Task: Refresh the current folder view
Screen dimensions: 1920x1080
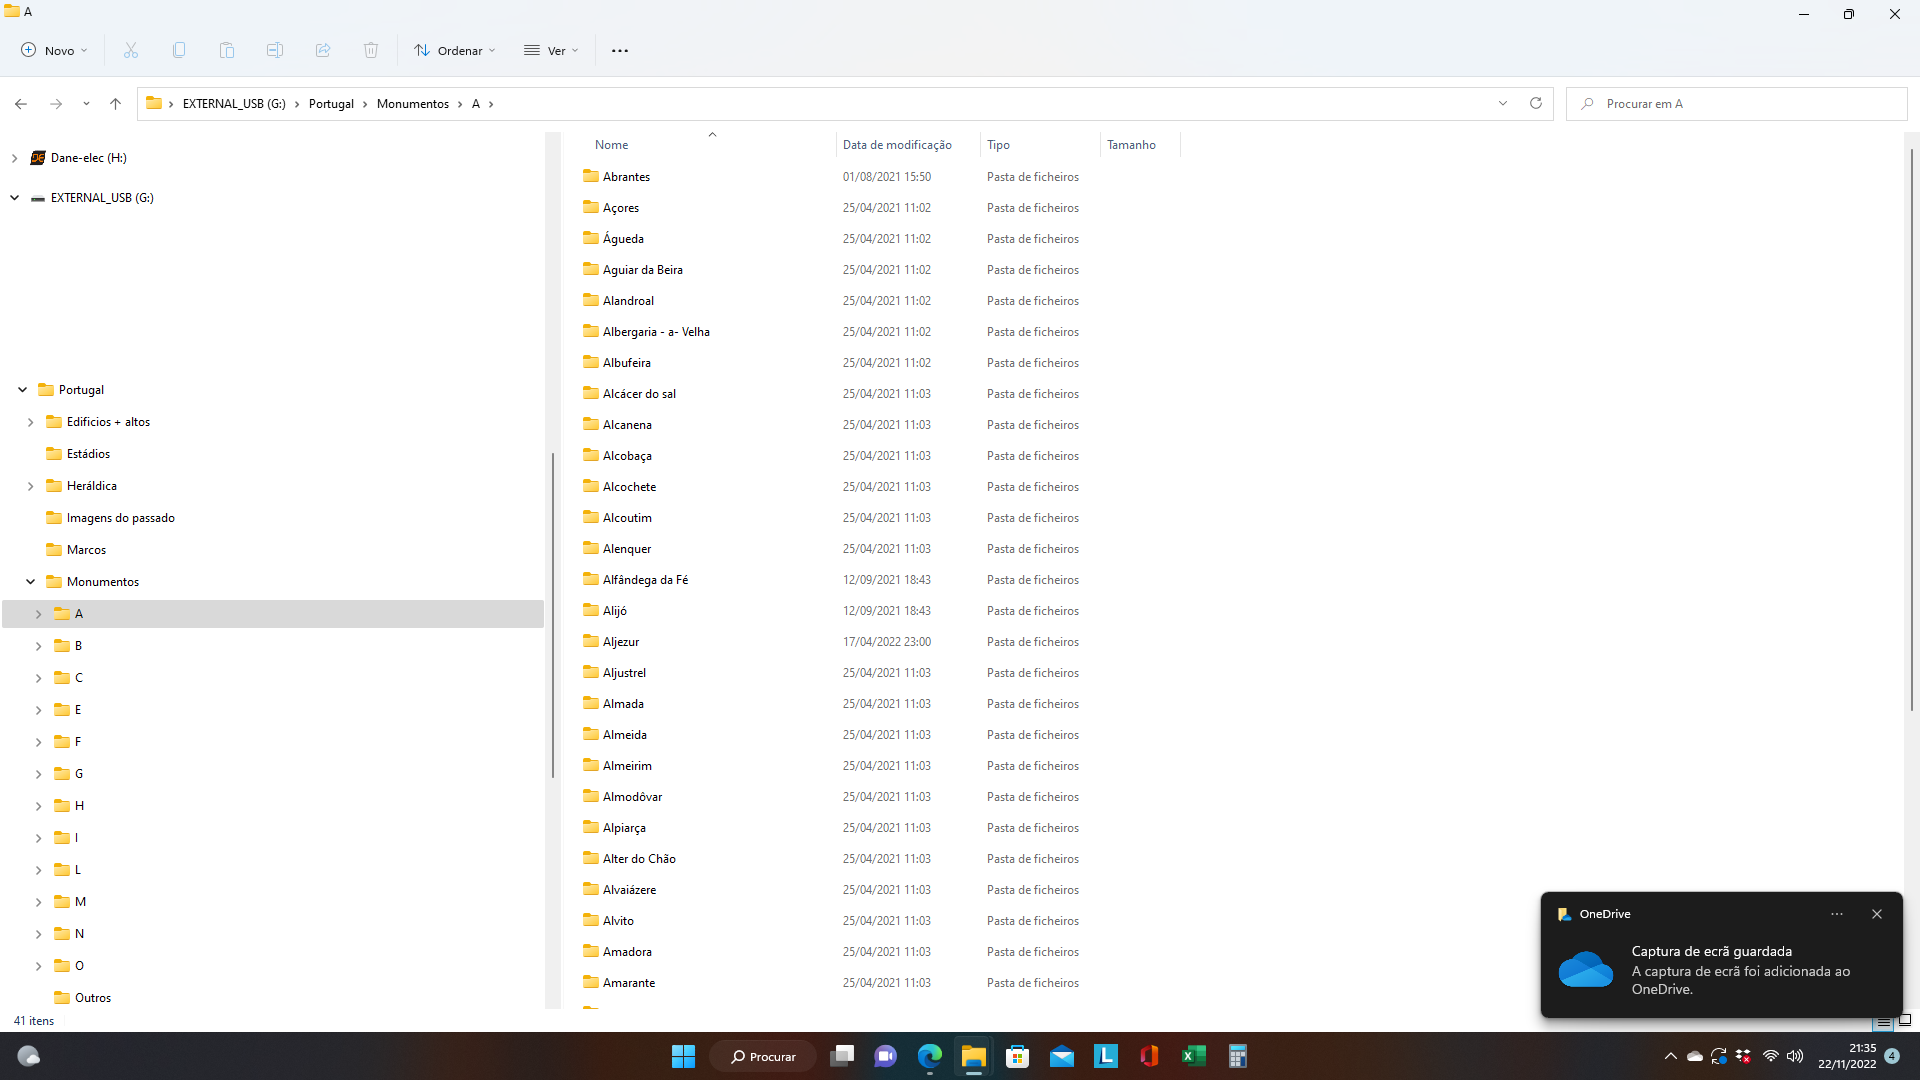Action: [x=1536, y=103]
